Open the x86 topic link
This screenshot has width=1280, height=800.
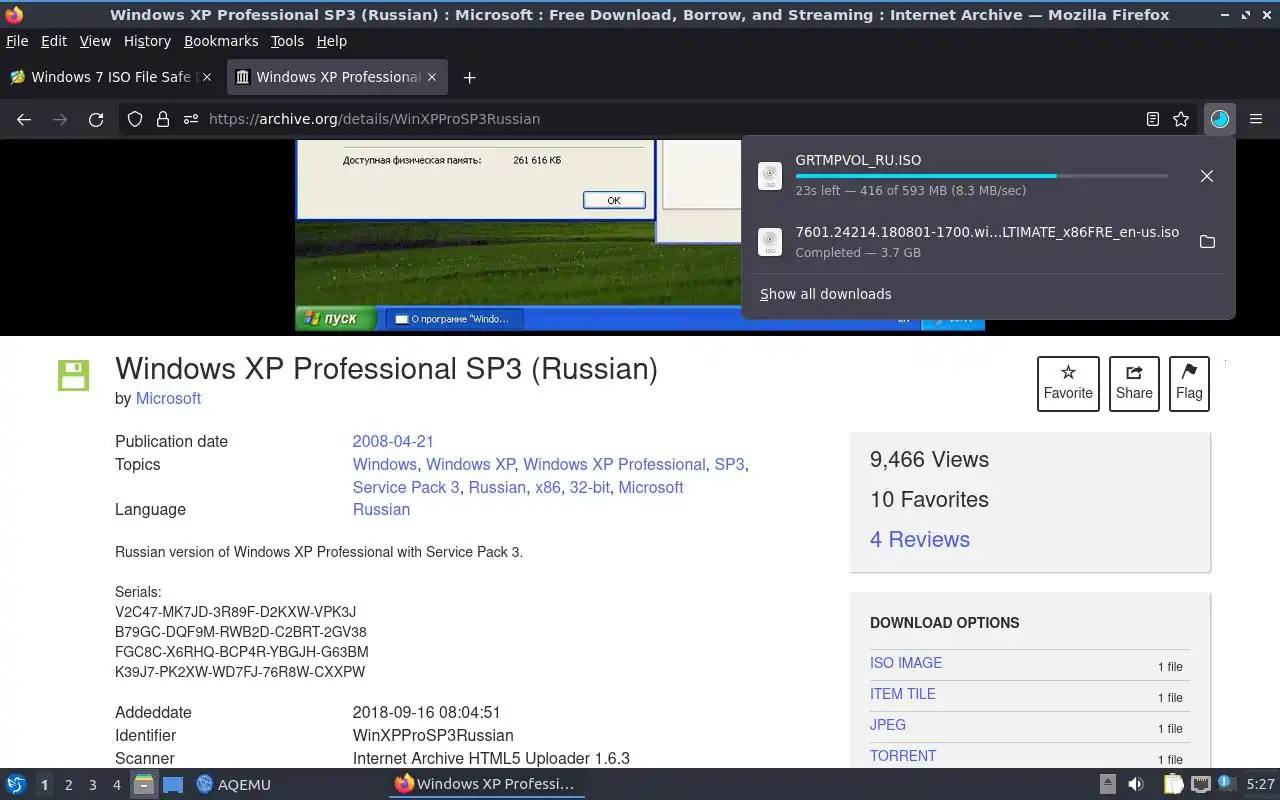tap(548, 487)
